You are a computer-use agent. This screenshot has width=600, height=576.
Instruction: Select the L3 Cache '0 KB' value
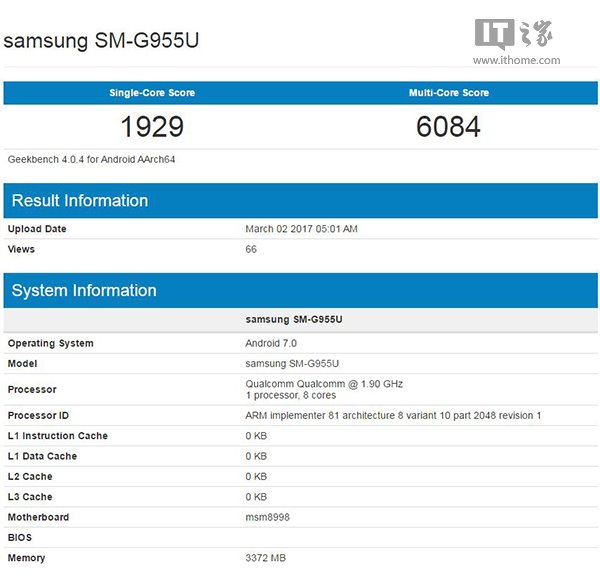tap(256, 497)
